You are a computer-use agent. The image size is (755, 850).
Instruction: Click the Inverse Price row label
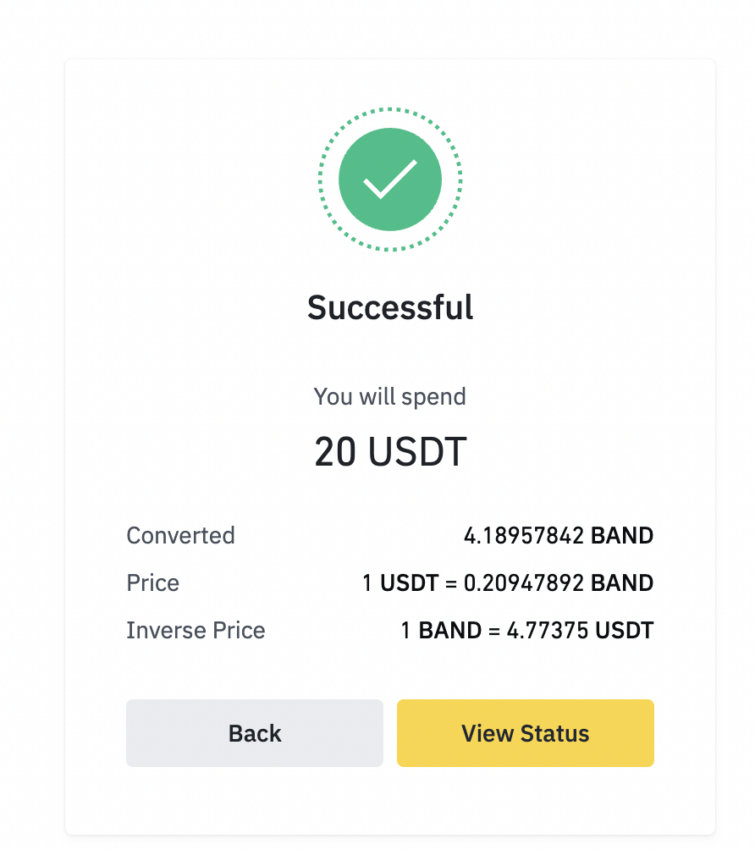tap(195, 631)
